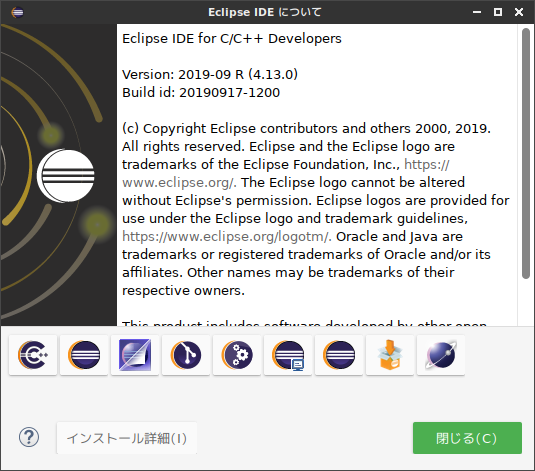Open the https://www.eclipse.org/logotm/ link

[x=227, y=237]
